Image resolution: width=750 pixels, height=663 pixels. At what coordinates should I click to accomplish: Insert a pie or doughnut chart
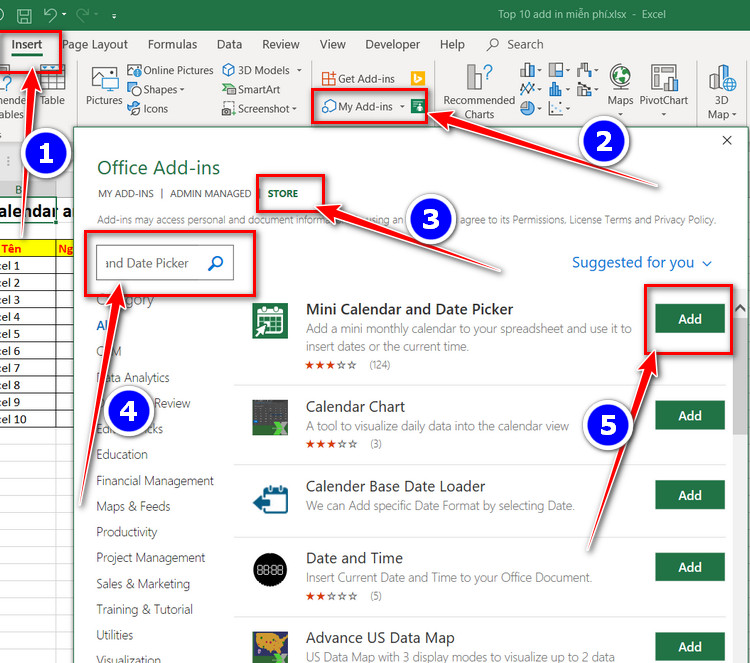coord(530,109)
